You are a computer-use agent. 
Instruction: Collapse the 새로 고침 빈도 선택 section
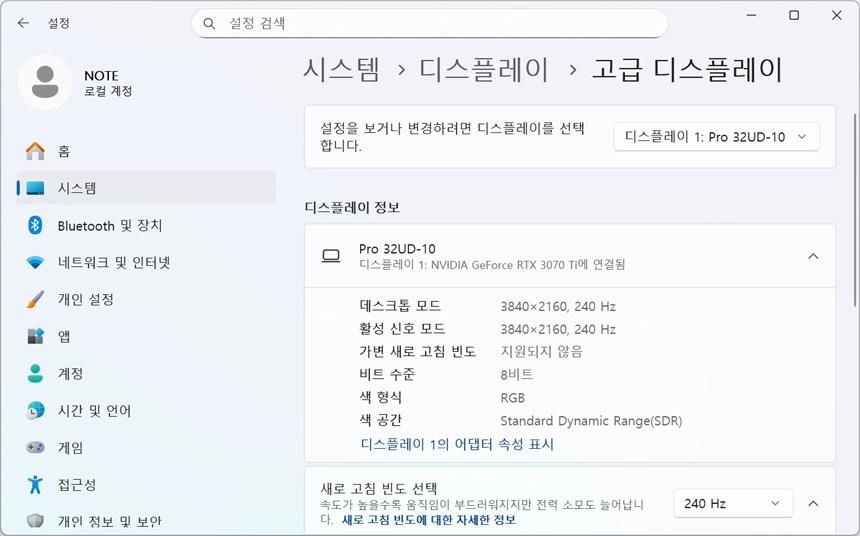tap(813, 503)
